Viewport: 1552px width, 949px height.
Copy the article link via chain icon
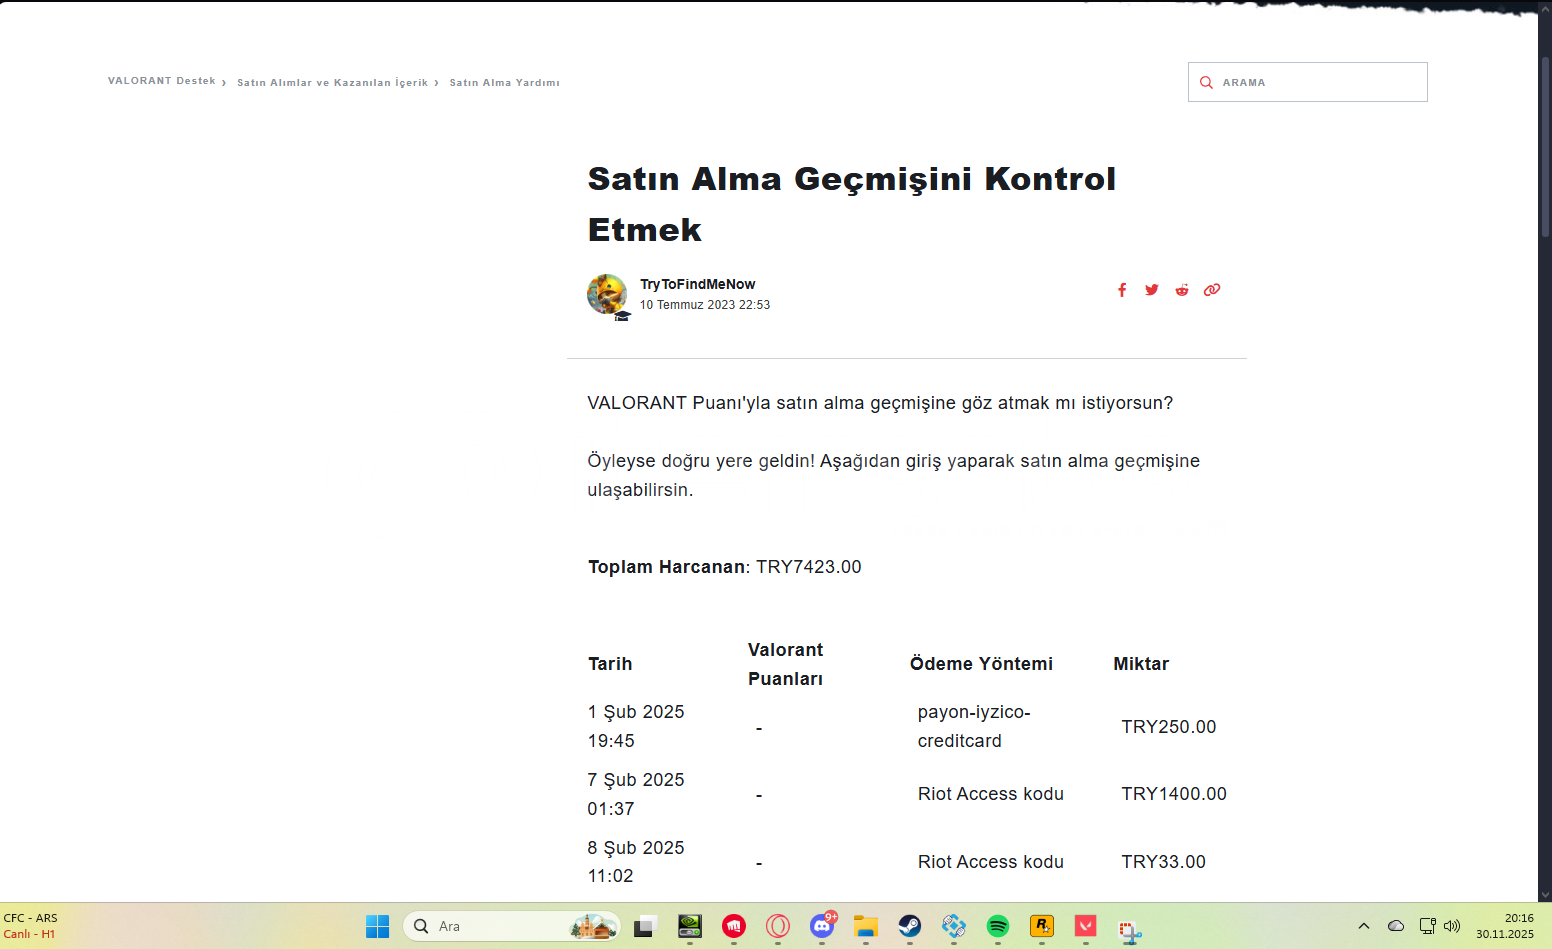pyautogui.click(x=1212, y=290)
